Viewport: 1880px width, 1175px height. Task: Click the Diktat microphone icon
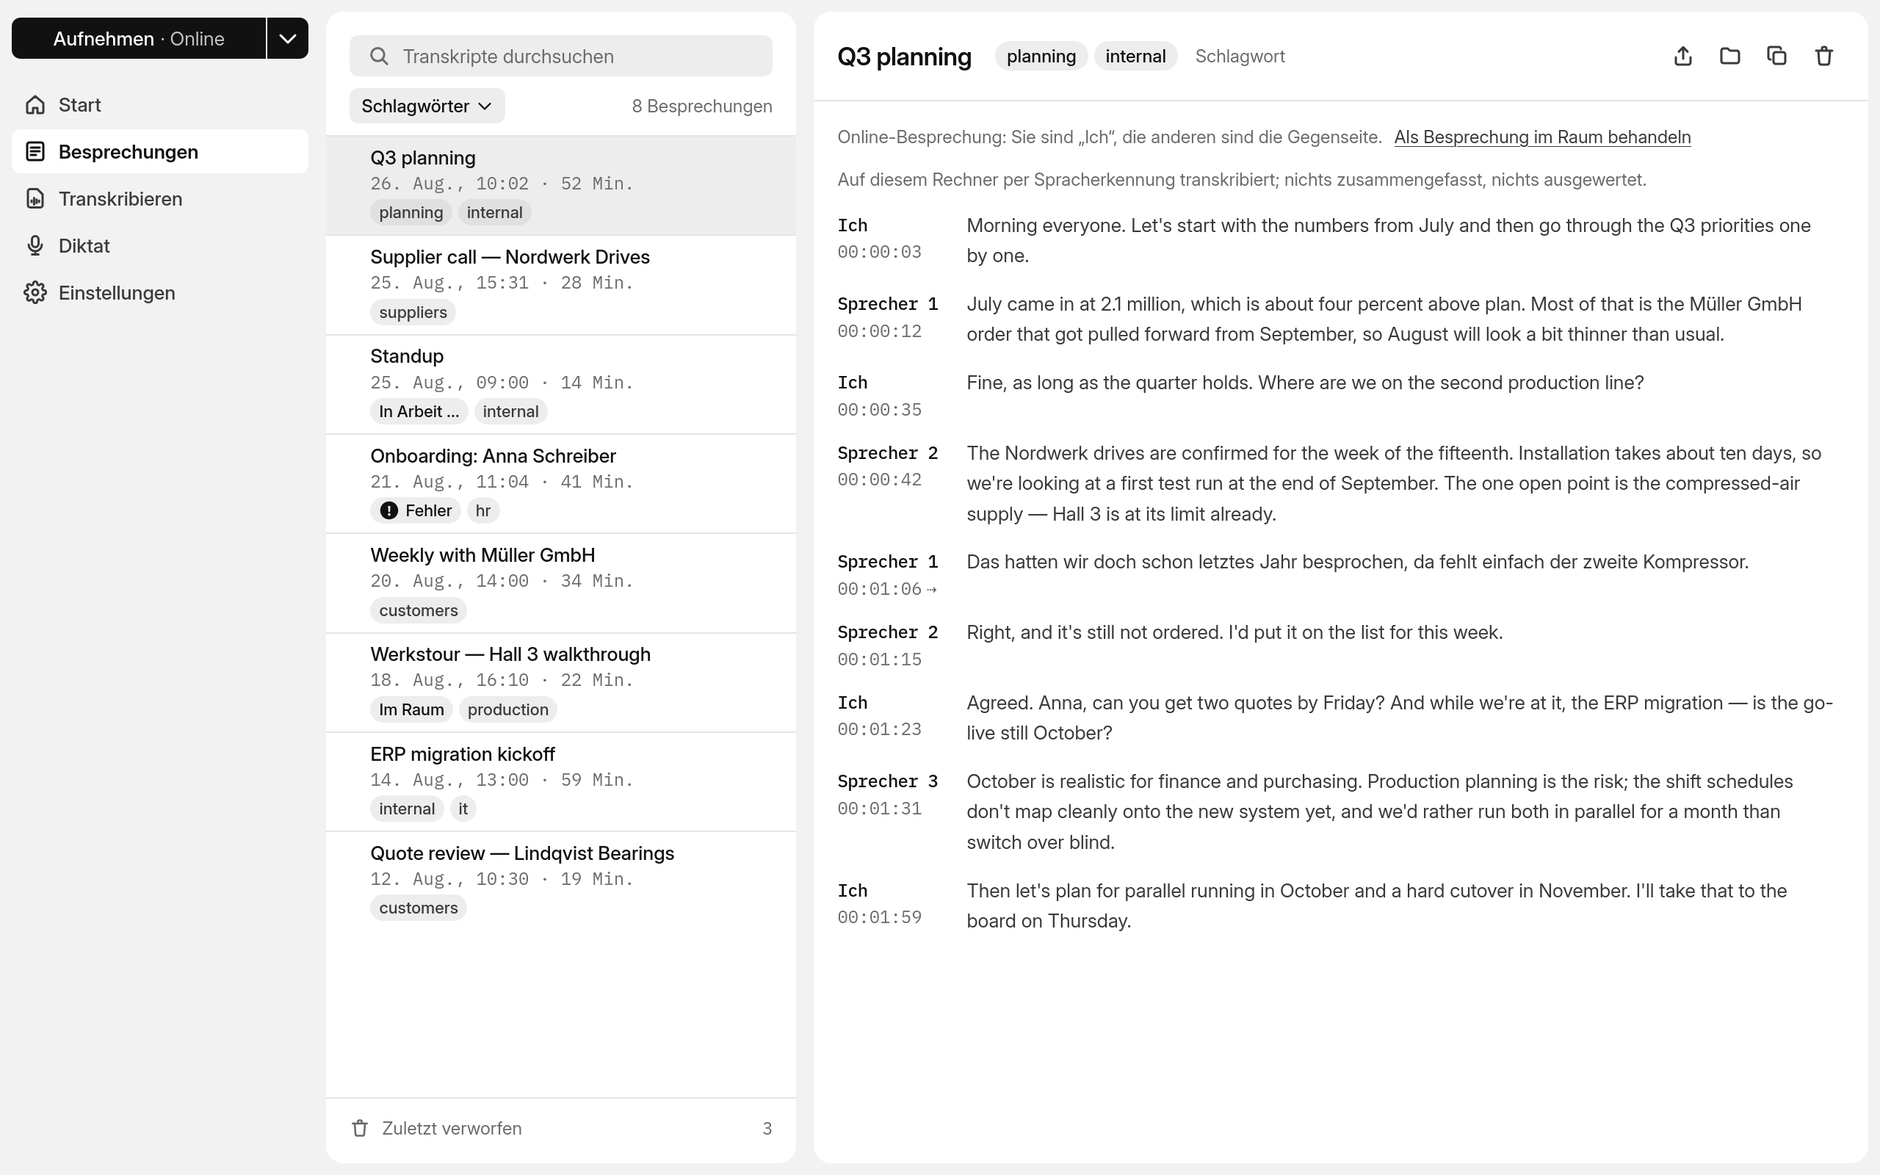click(35, 246)
